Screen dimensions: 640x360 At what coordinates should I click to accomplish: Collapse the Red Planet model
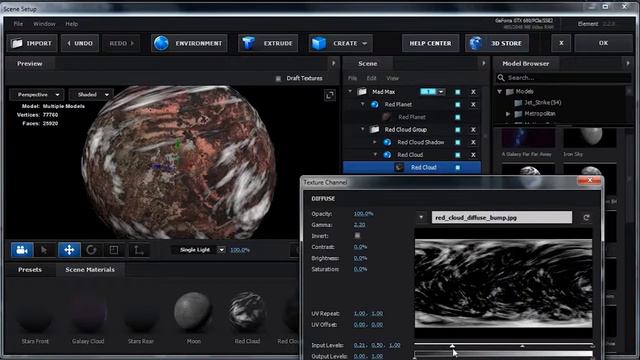[362, 104]
